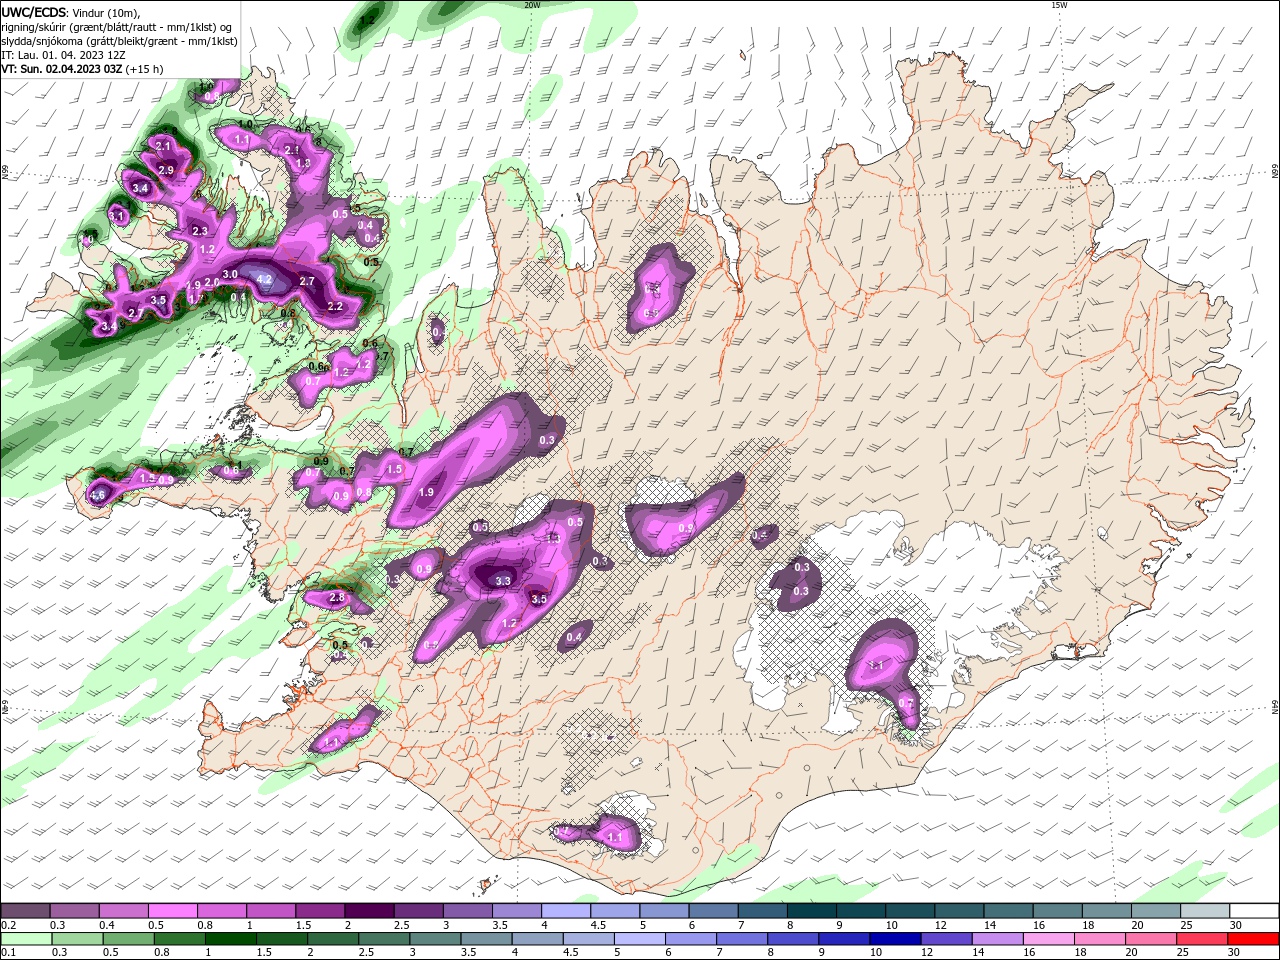Click the '2.3' precipitation value on the map
This screenshot has width=1280, height=960.
point(200,231)
